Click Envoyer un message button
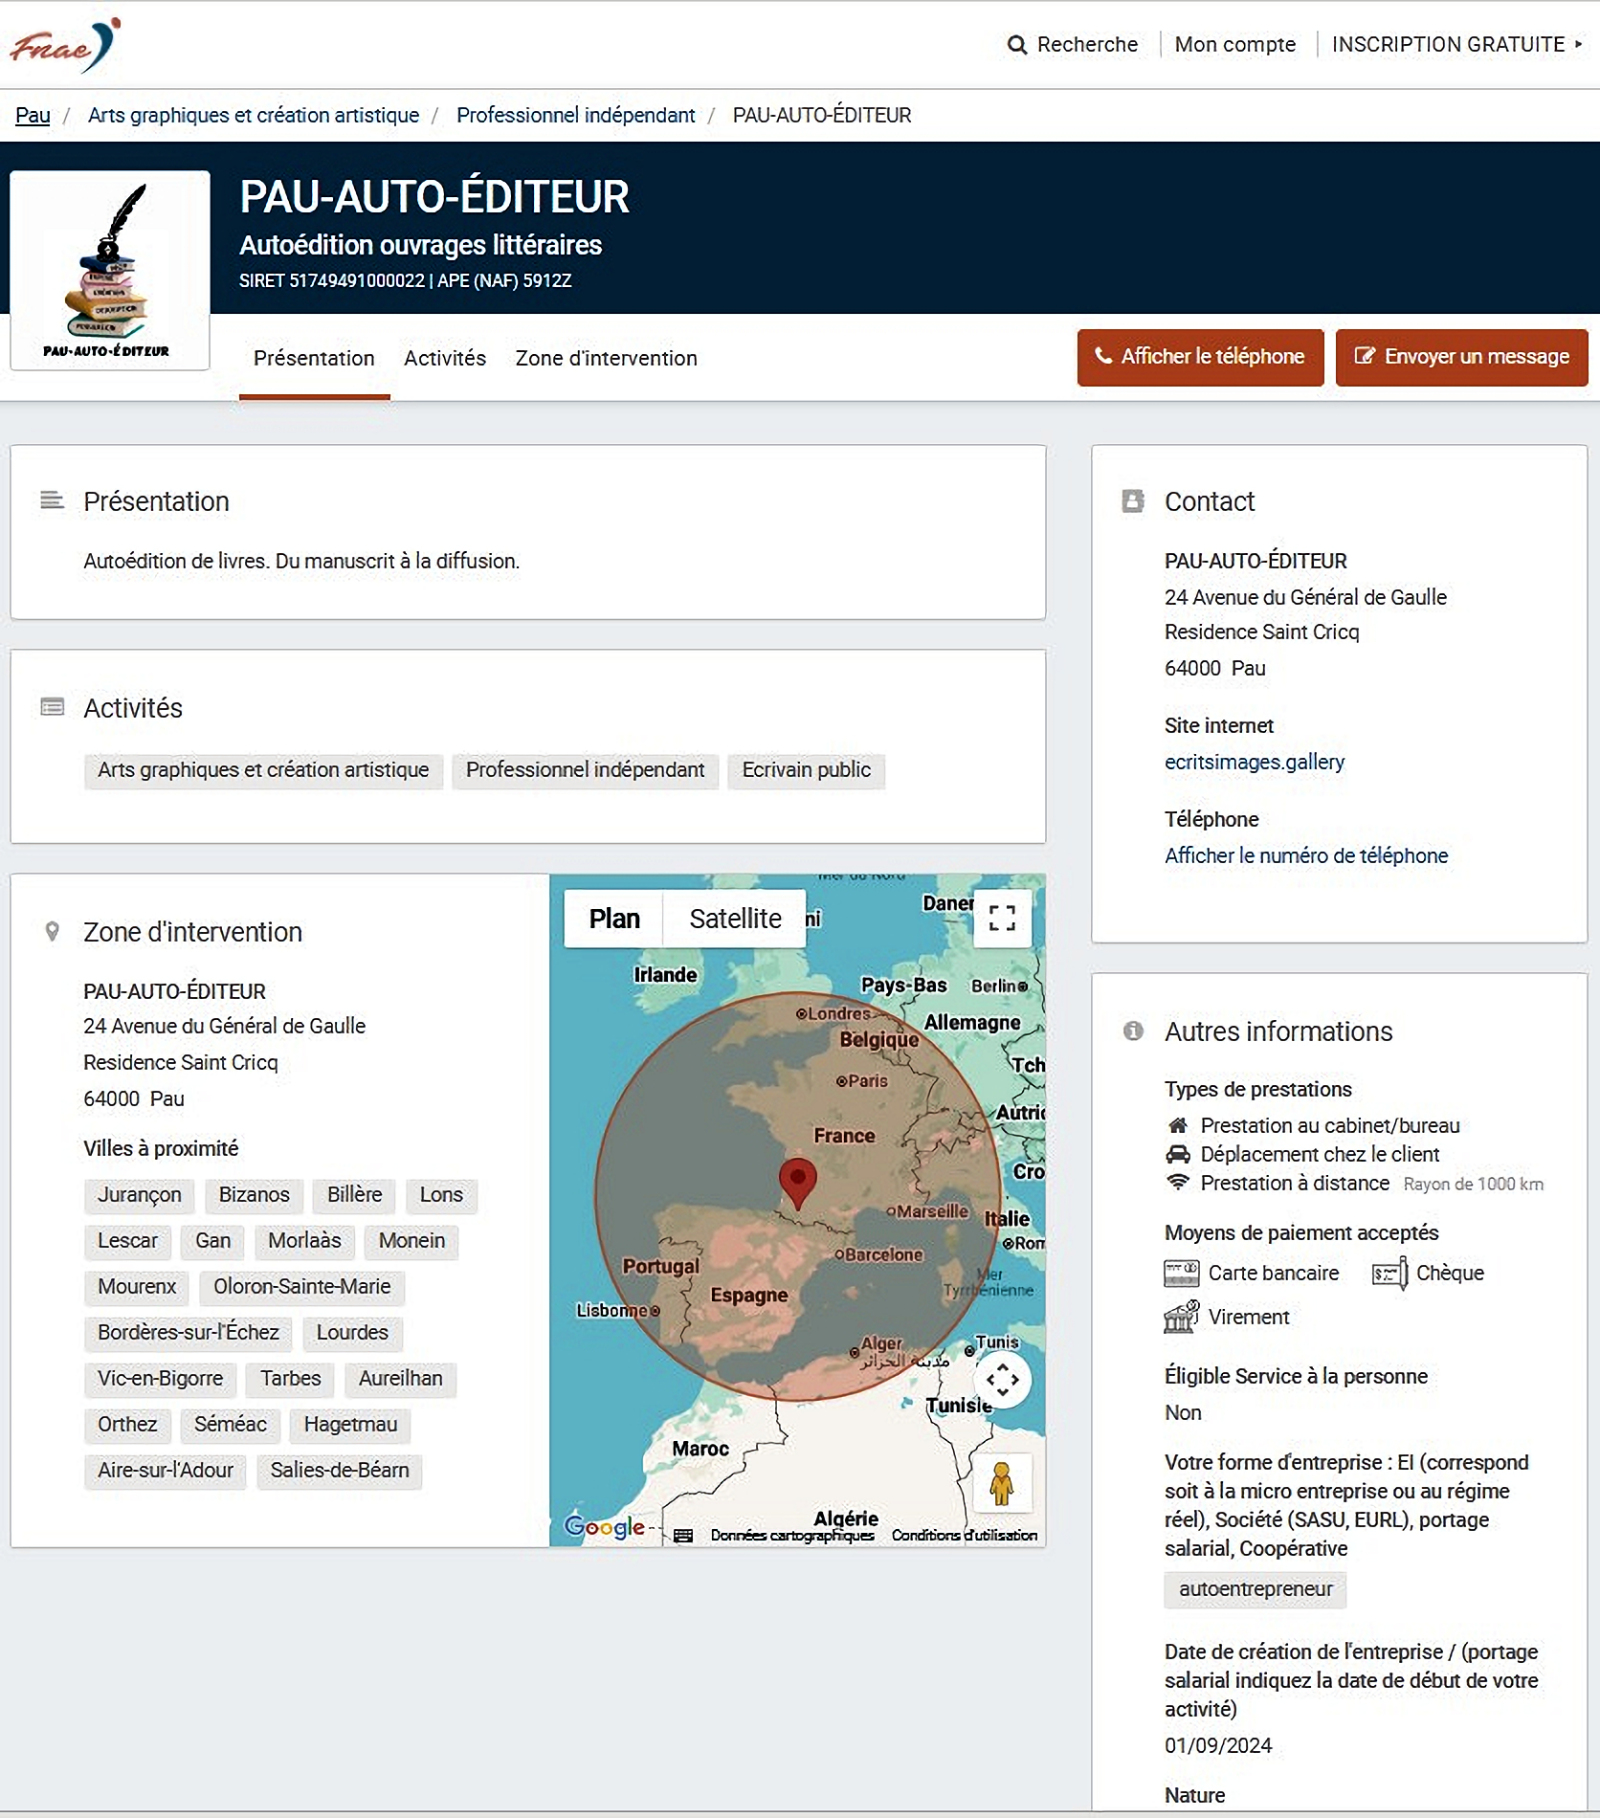This screenshot has height=1818, width=1600. tap(1461, 357)
